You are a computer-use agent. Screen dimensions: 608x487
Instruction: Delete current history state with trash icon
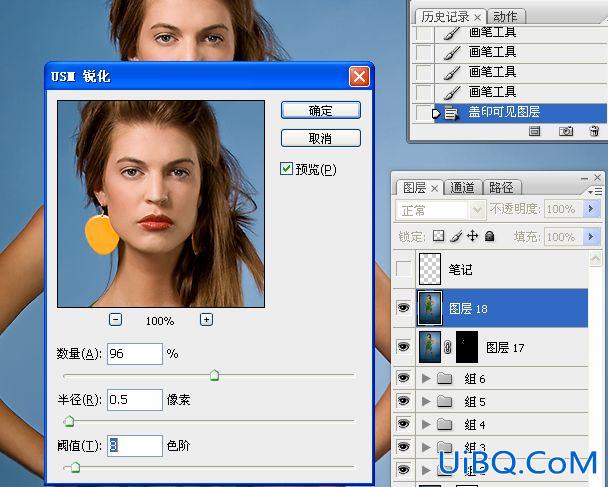(594, 131)
